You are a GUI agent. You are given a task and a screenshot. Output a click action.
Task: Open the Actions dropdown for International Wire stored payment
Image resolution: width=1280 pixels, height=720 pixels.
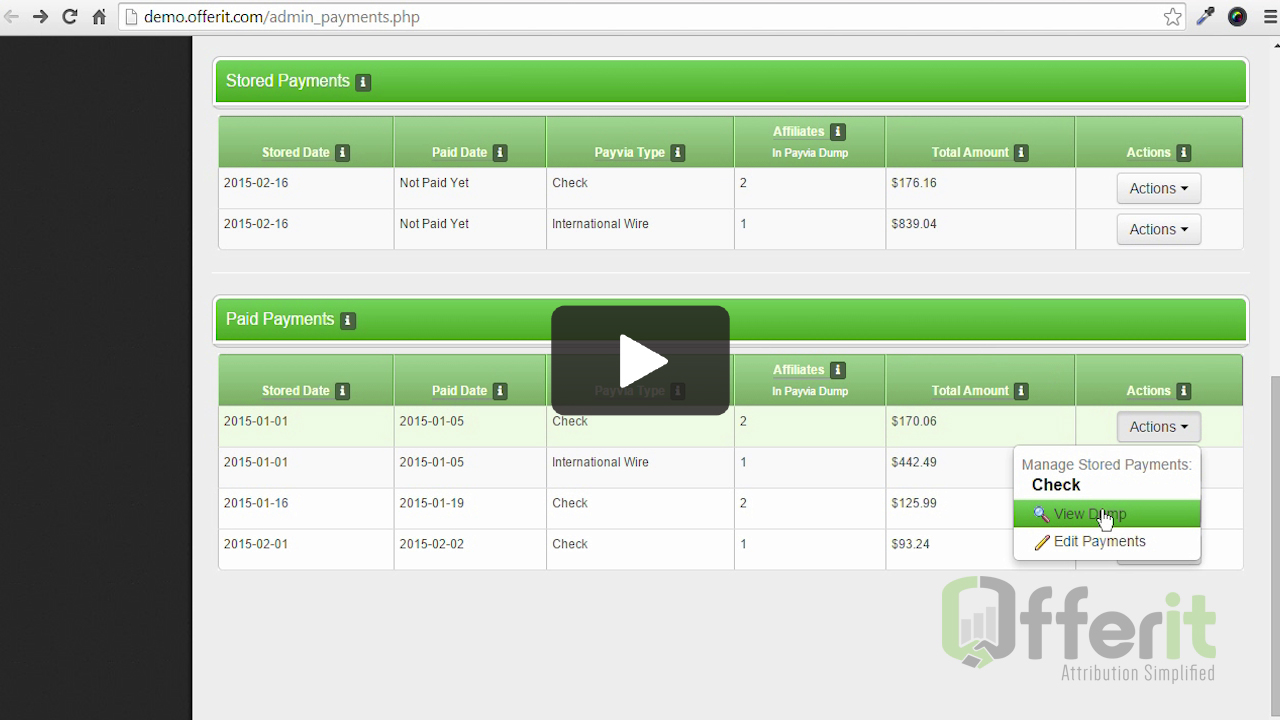[x=1157, y=229]
